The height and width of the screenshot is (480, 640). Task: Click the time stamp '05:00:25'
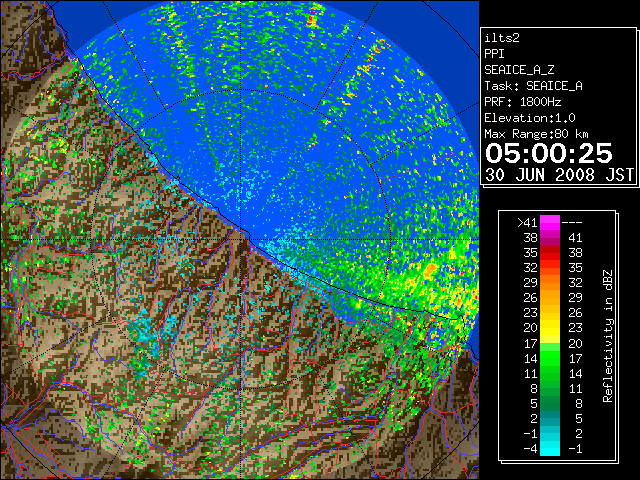click(549, 153)
